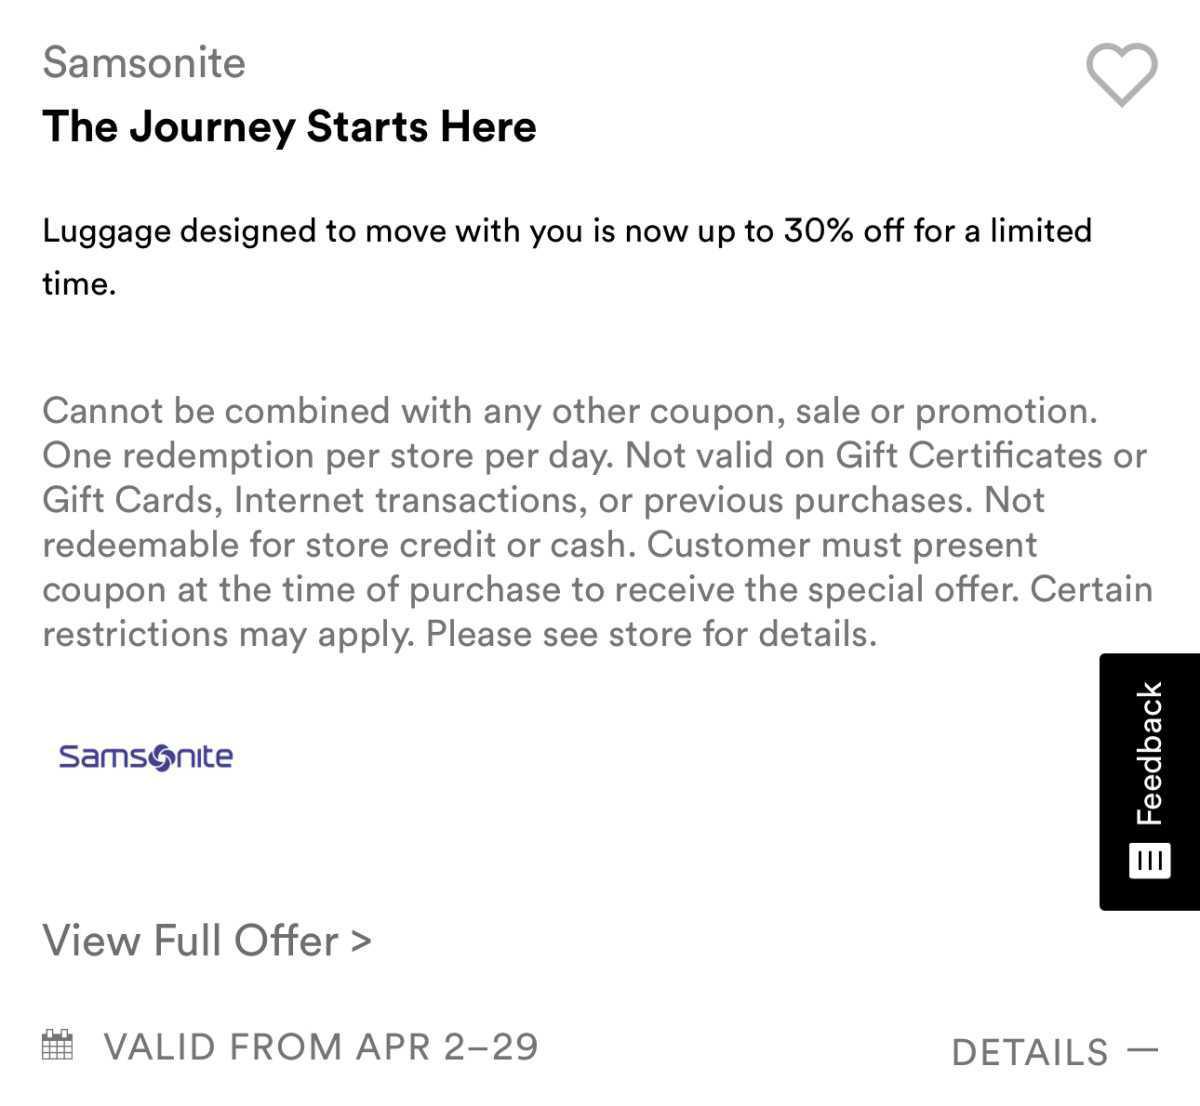
Task: Click "The Journey Starts Here" title
Action: [289, 127]
